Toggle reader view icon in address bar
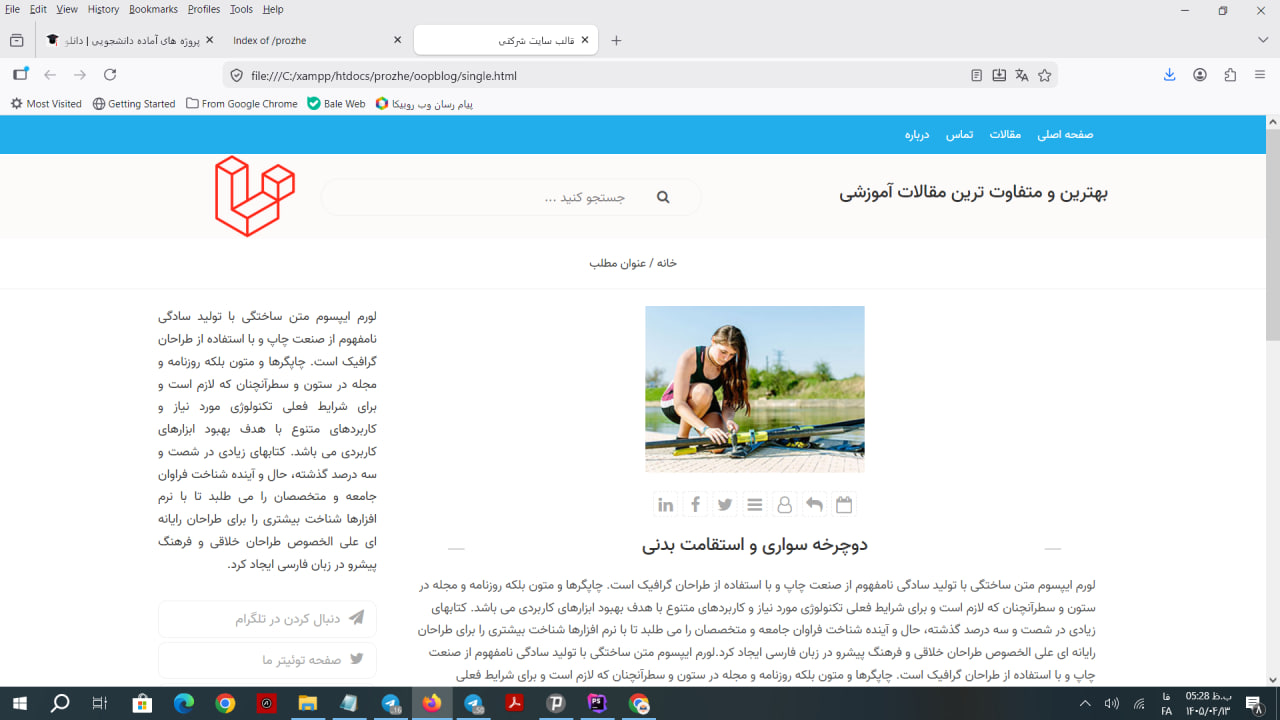Image resolution: width=1280 pixels, height=720 pixels. coord(977,75)
